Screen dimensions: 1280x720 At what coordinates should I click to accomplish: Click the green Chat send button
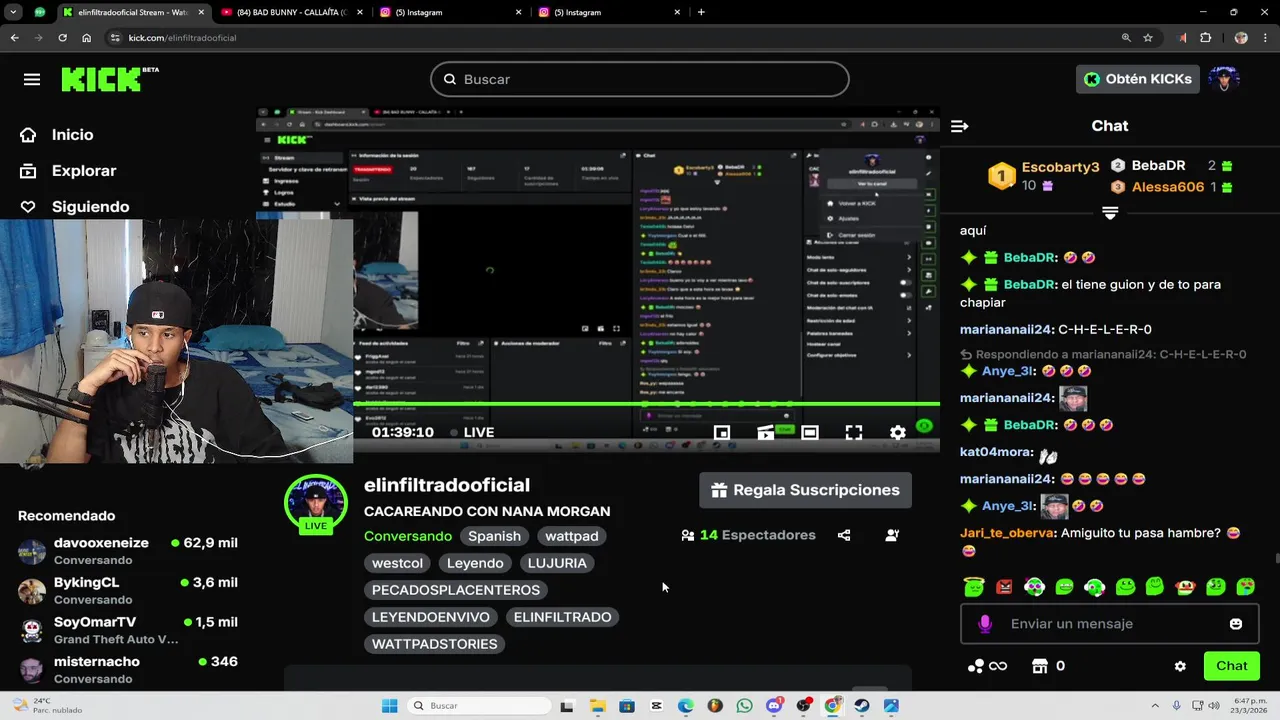point(1231,666)
